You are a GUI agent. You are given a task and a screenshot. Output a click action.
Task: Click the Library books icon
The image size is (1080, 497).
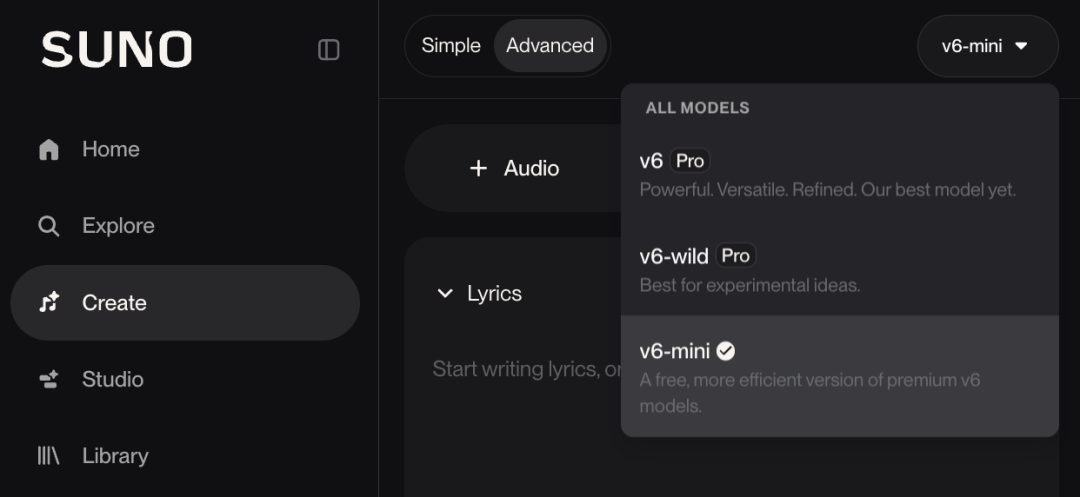point(48,456)
